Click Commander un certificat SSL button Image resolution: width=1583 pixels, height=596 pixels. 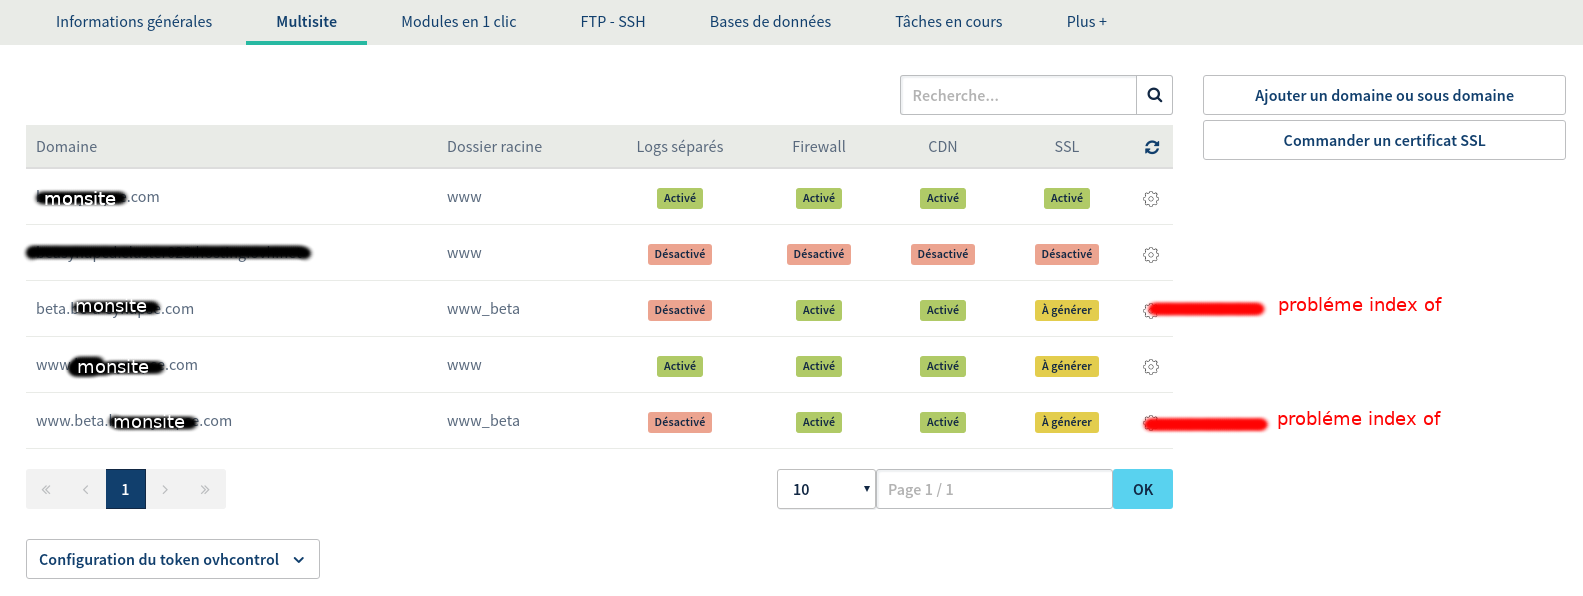[x=1383, y=140]
